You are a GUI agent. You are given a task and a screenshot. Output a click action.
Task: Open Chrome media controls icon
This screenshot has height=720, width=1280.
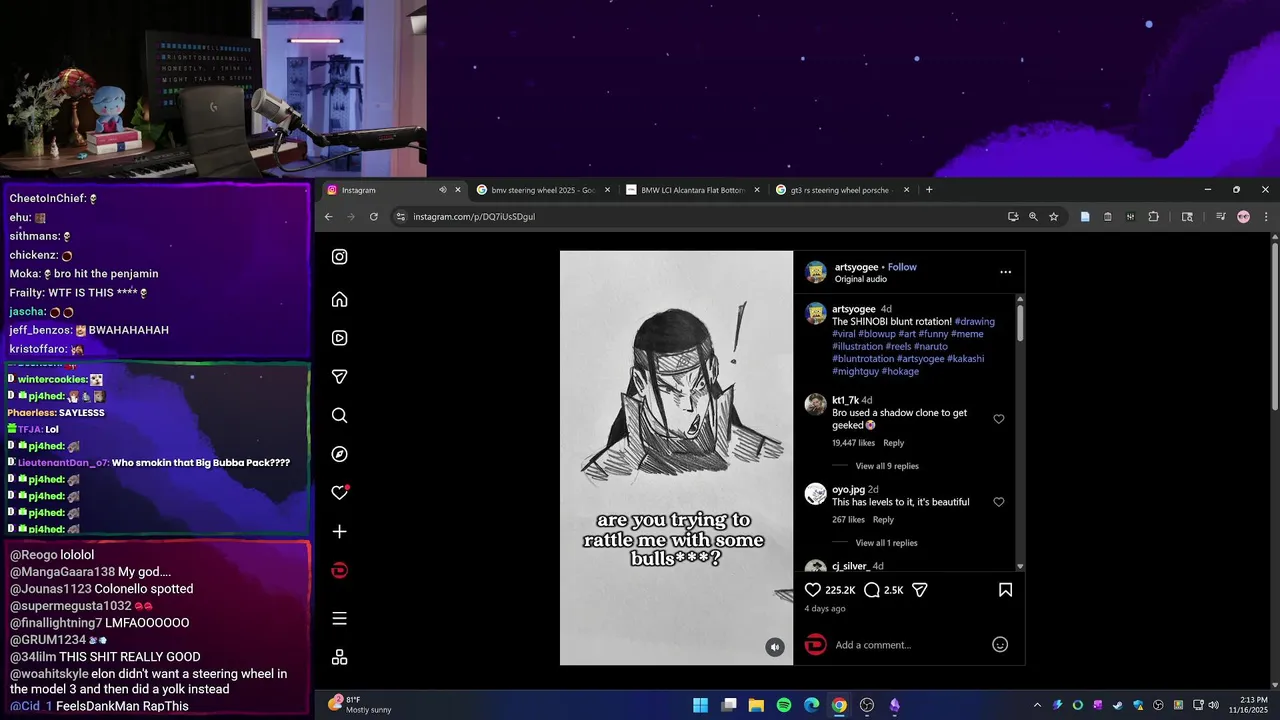point(1220,217)
